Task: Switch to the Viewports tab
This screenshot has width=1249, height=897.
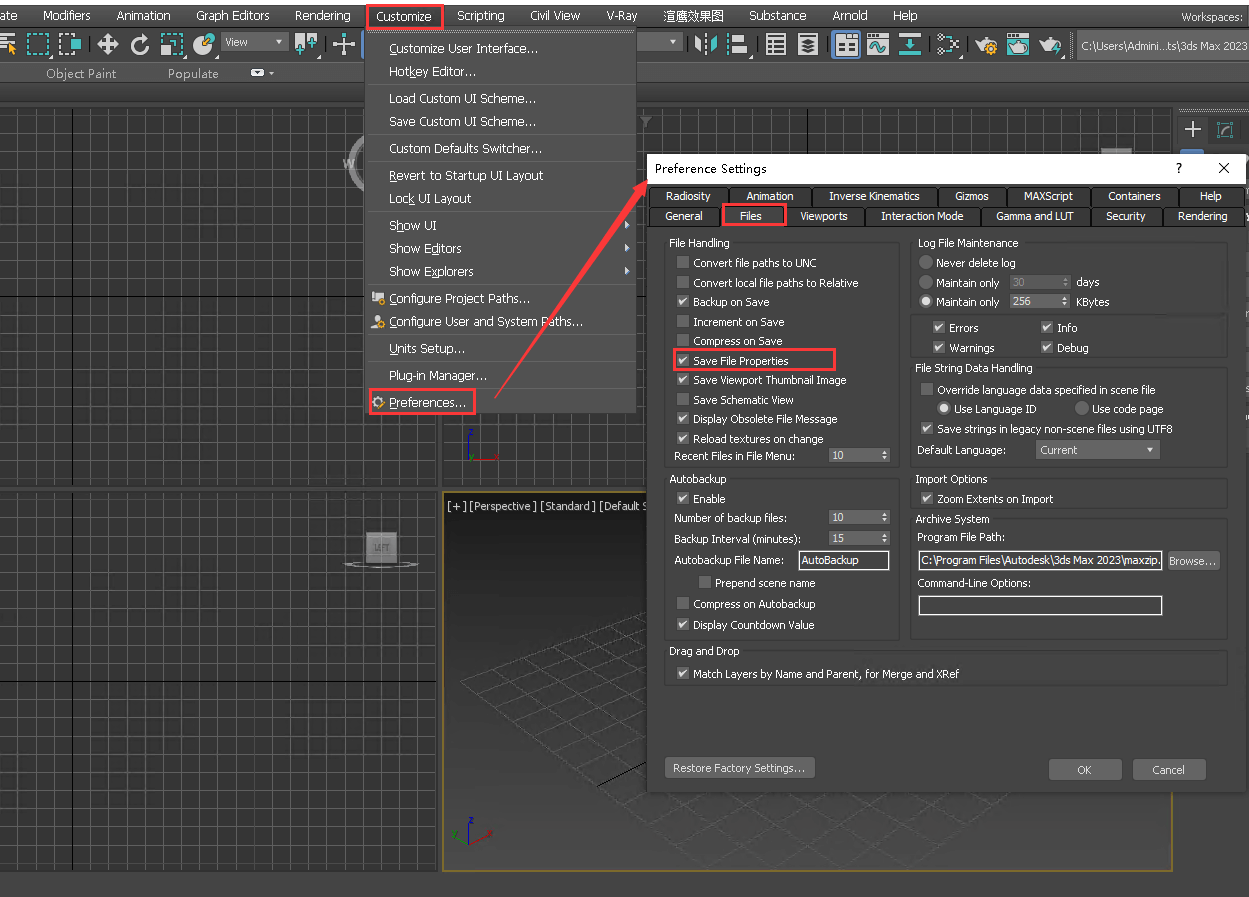Action: click(x=823, y=216)
